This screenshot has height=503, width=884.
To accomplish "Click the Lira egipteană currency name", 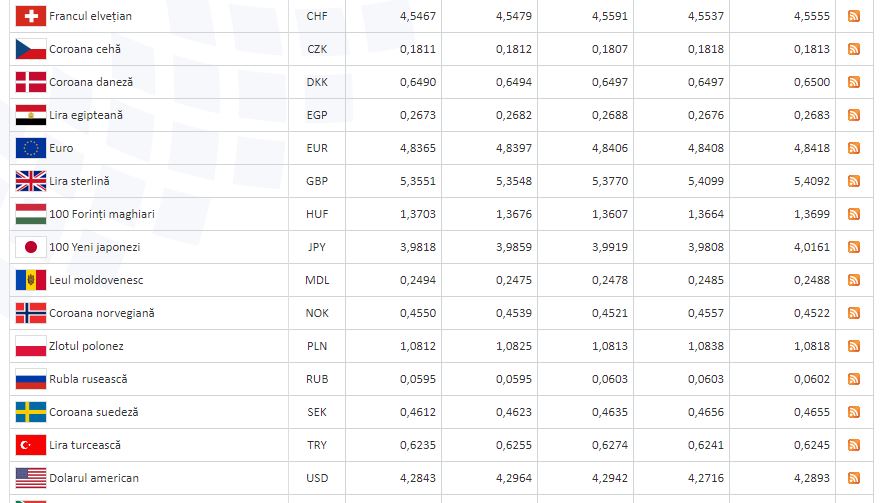I will [86, 115].
